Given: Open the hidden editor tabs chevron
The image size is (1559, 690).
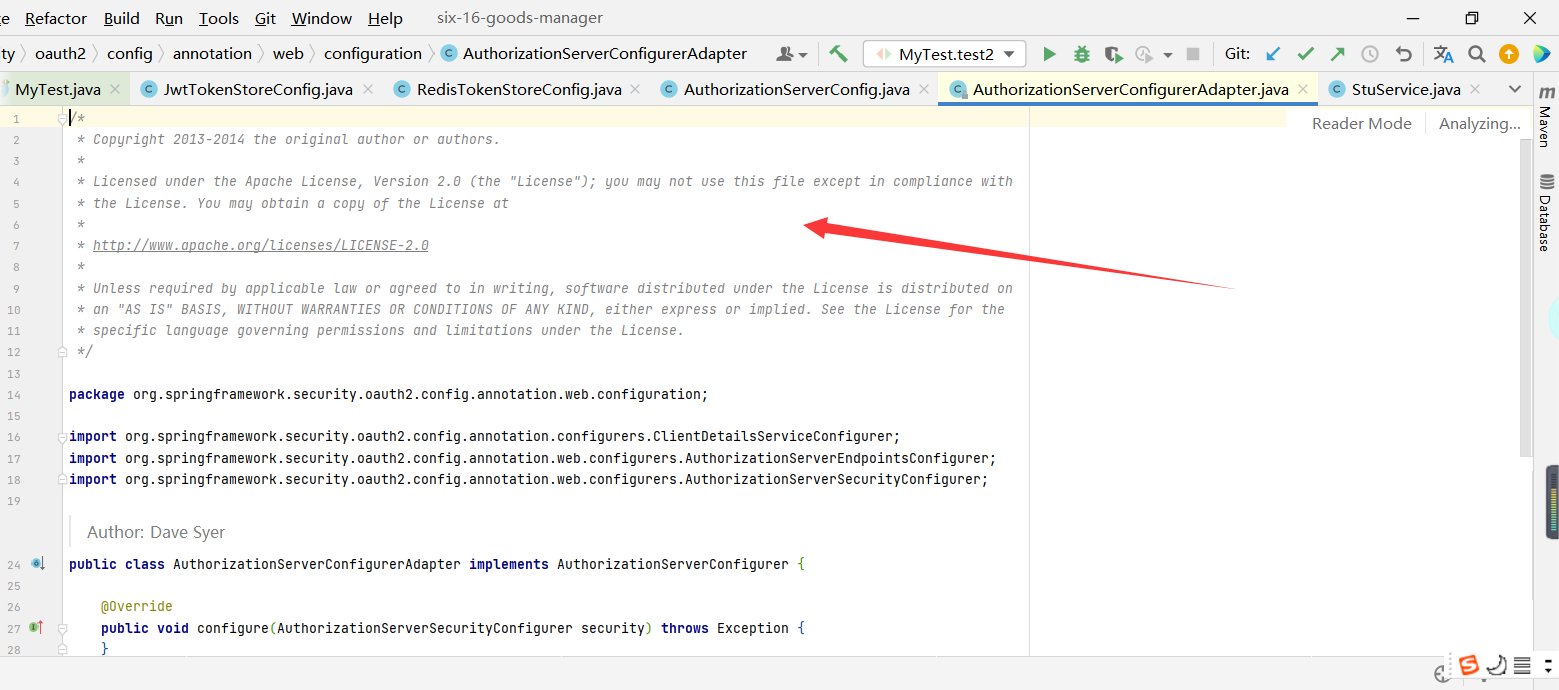Looking at the screenshot, I should (x=1515, y=88).
